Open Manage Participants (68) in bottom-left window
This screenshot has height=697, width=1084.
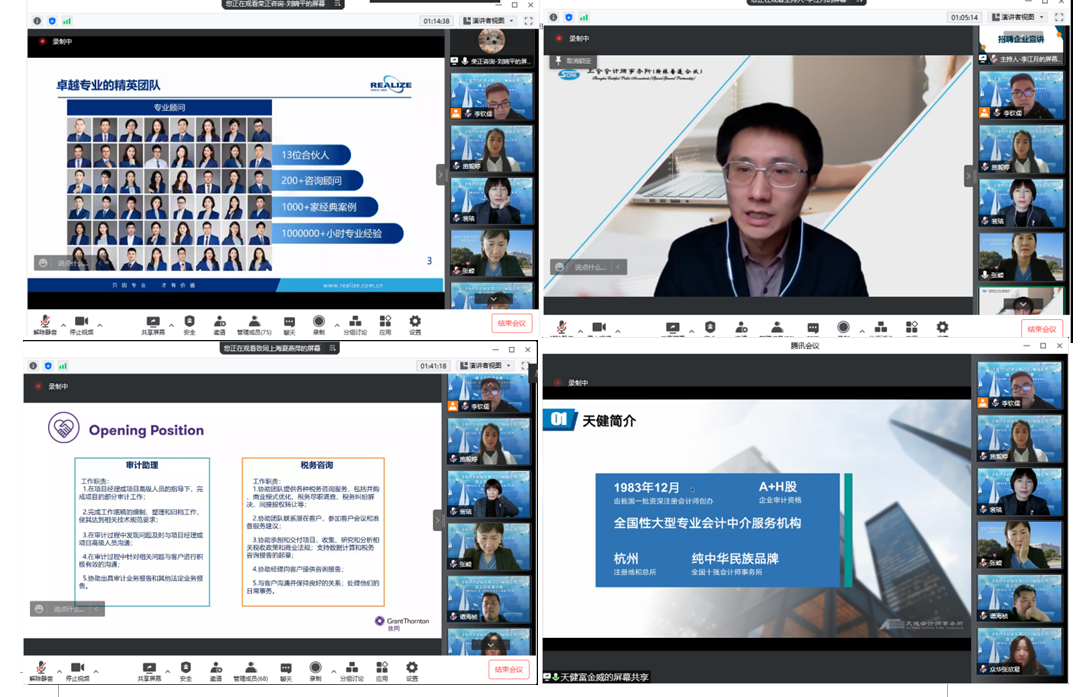coord(251,670)
